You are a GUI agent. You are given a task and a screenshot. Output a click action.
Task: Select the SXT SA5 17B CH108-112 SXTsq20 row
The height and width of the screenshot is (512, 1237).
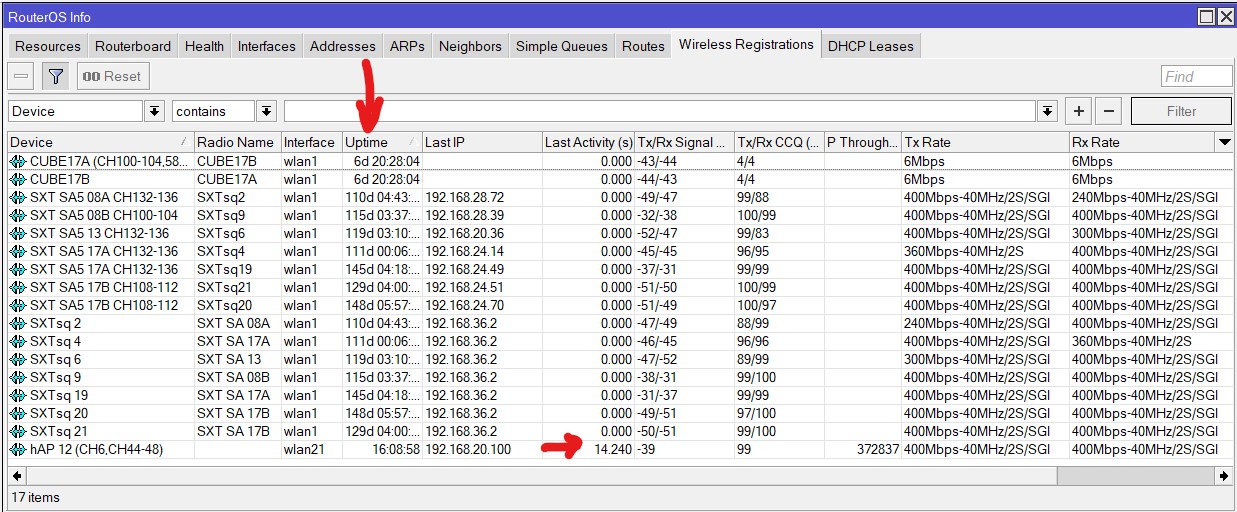pos(620,305)
